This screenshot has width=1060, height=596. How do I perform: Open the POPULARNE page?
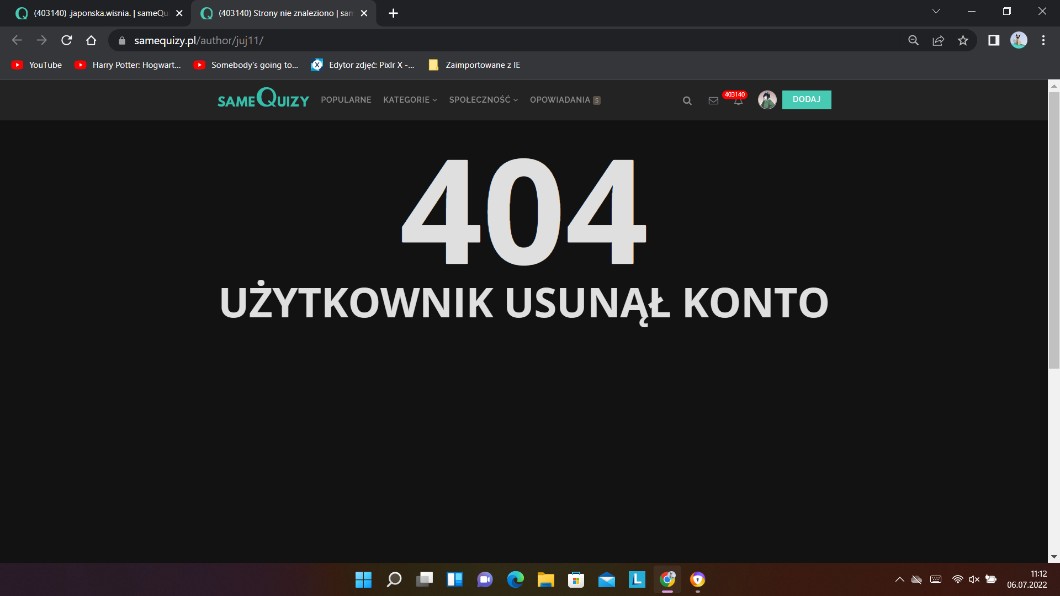coord(346,100)
